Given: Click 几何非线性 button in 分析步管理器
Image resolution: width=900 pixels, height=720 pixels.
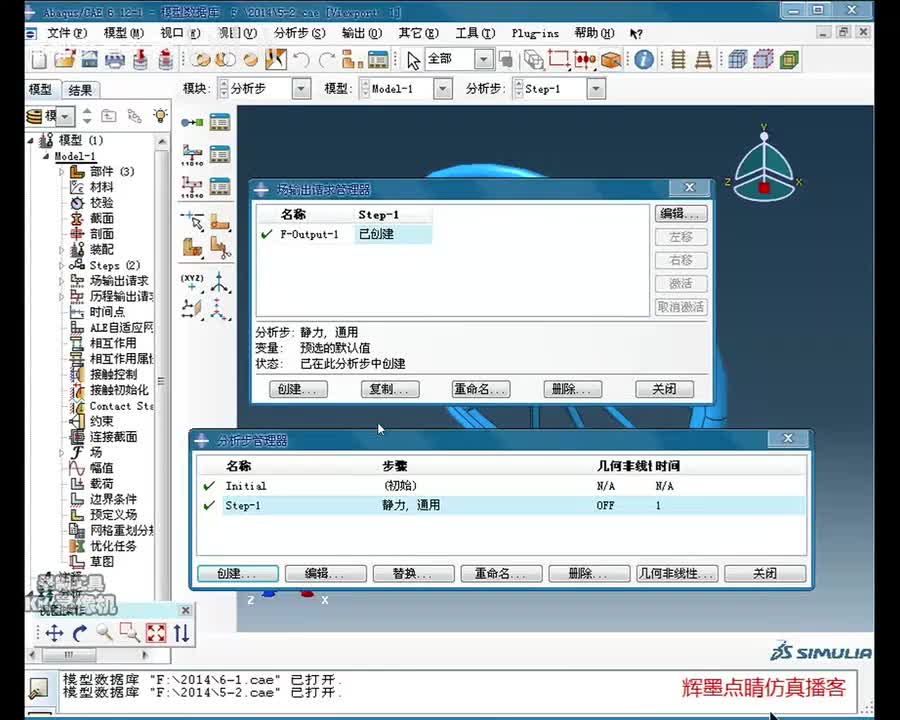Looking at the screenshot, I should tap(677, 574).
